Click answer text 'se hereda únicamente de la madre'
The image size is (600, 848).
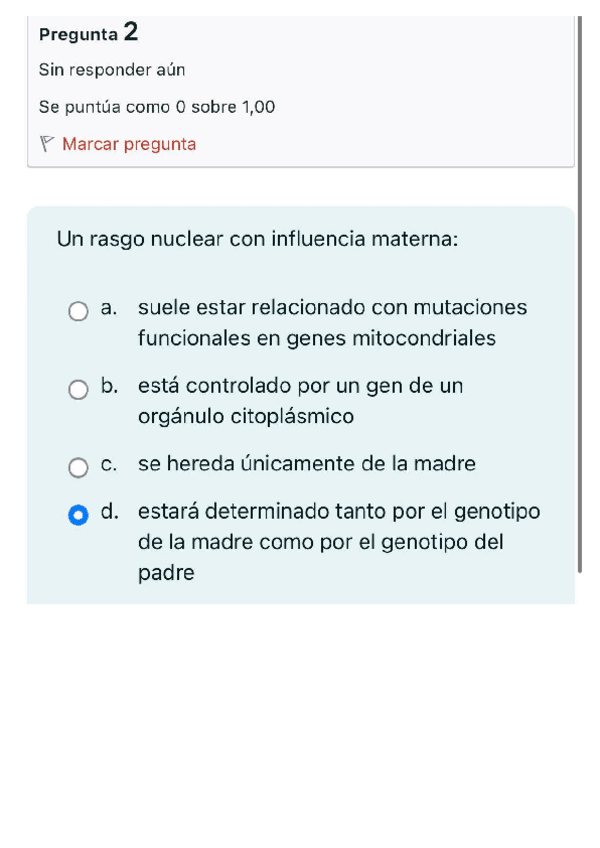point(307,464)
